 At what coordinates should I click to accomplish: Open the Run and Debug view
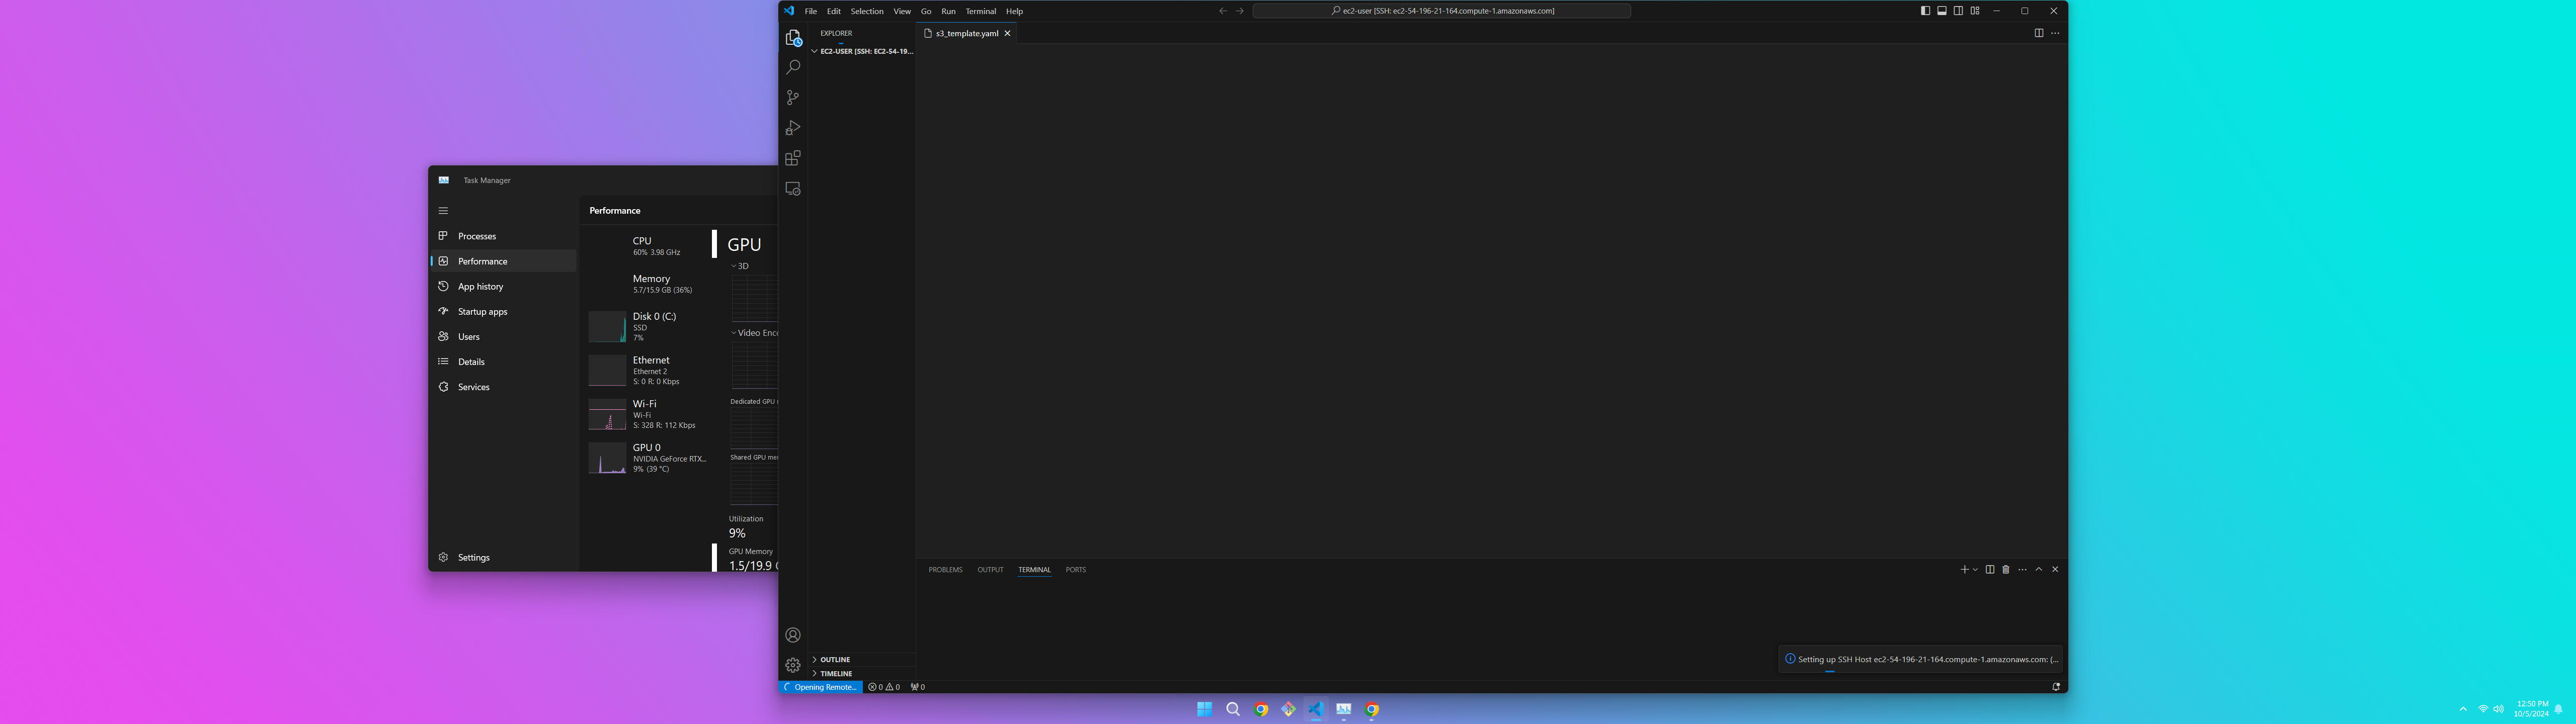point(792,128)
